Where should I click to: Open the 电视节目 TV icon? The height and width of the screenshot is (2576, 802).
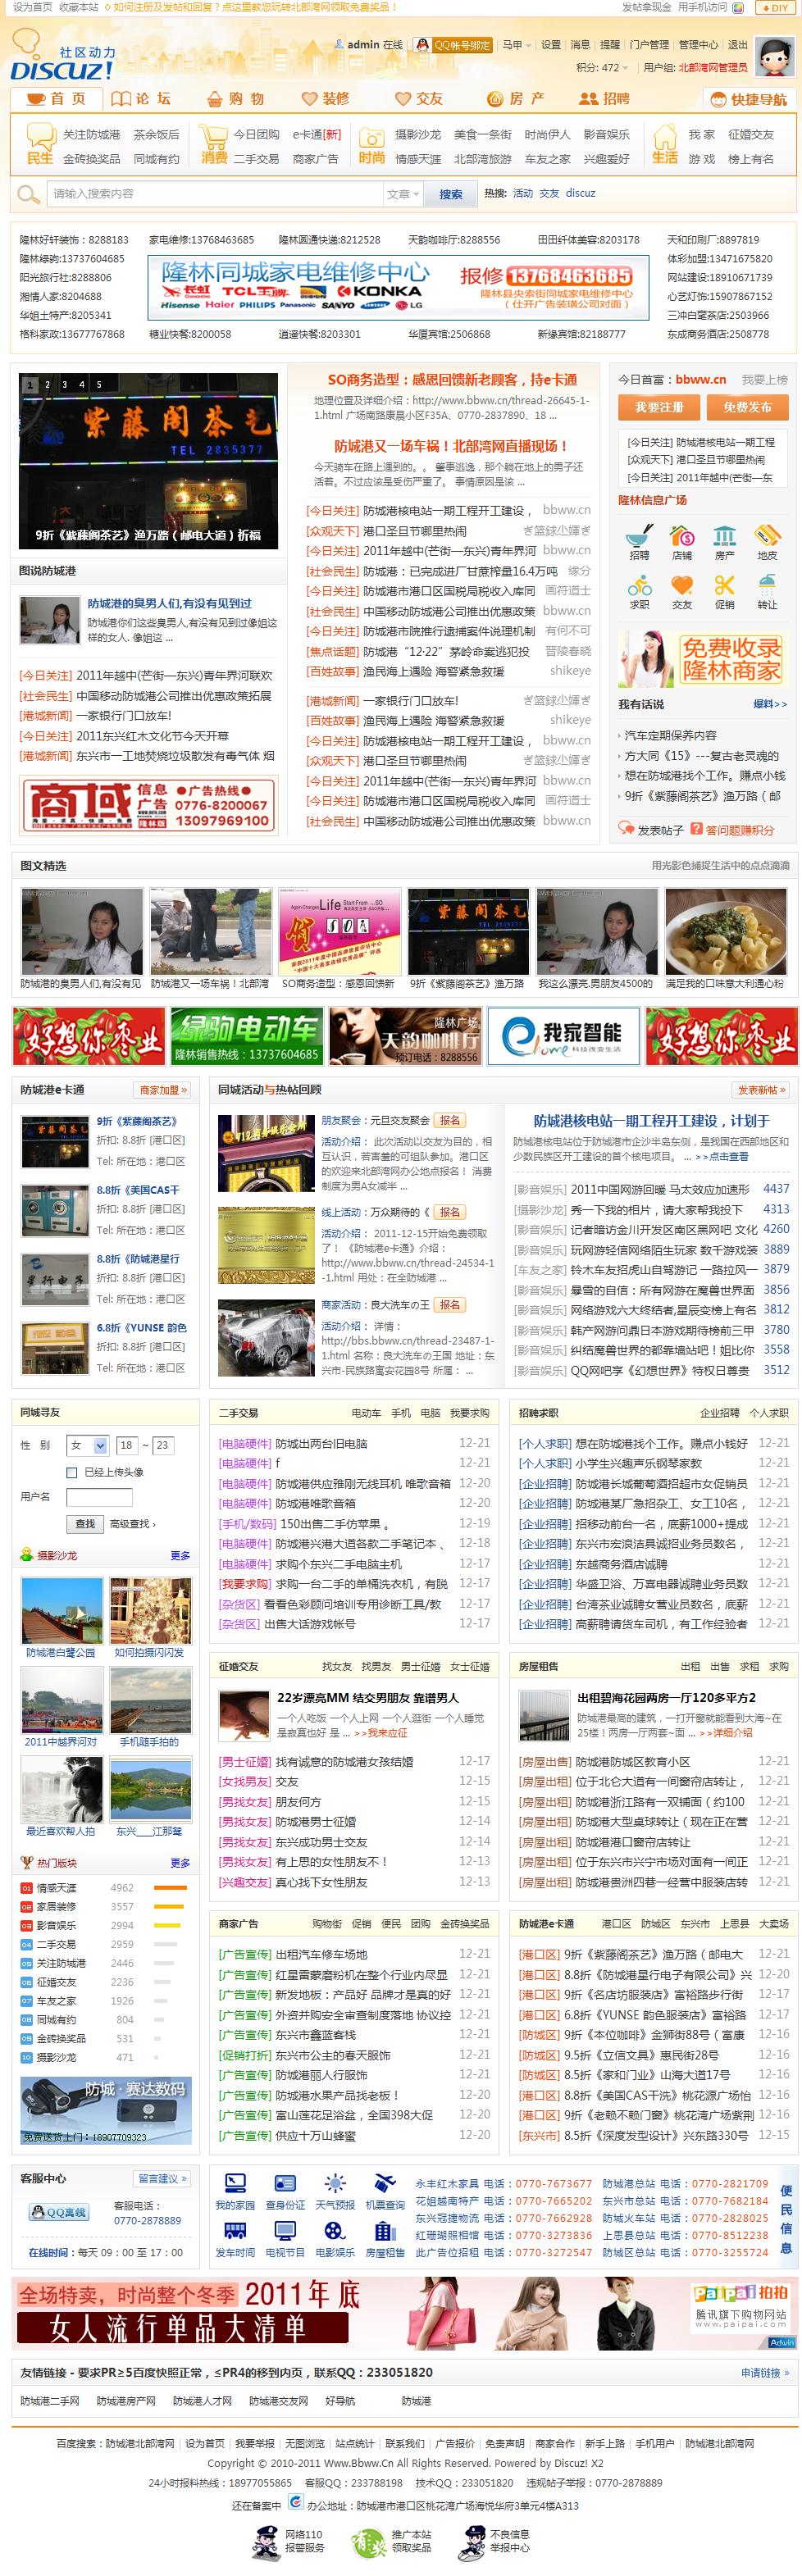pos(285,2231)
